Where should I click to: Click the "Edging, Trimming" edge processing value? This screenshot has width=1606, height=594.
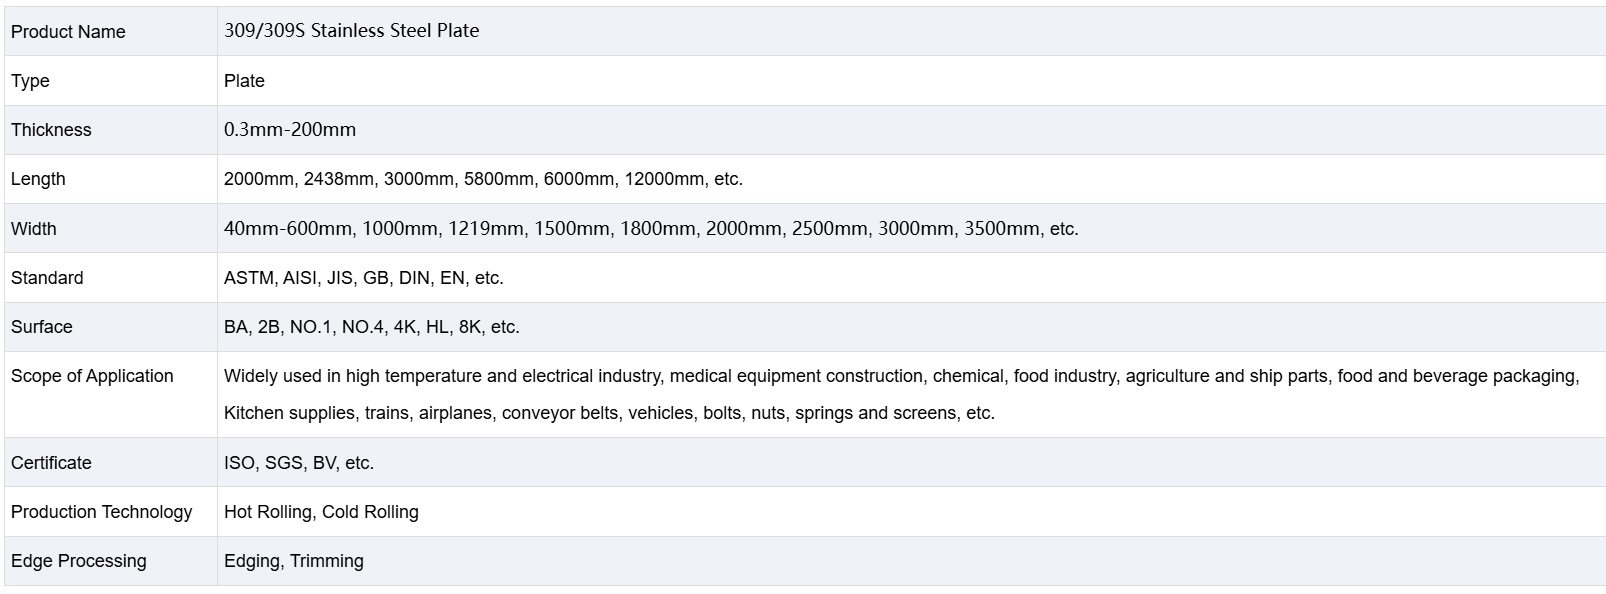pyautogui.click(x=293, y=561)
